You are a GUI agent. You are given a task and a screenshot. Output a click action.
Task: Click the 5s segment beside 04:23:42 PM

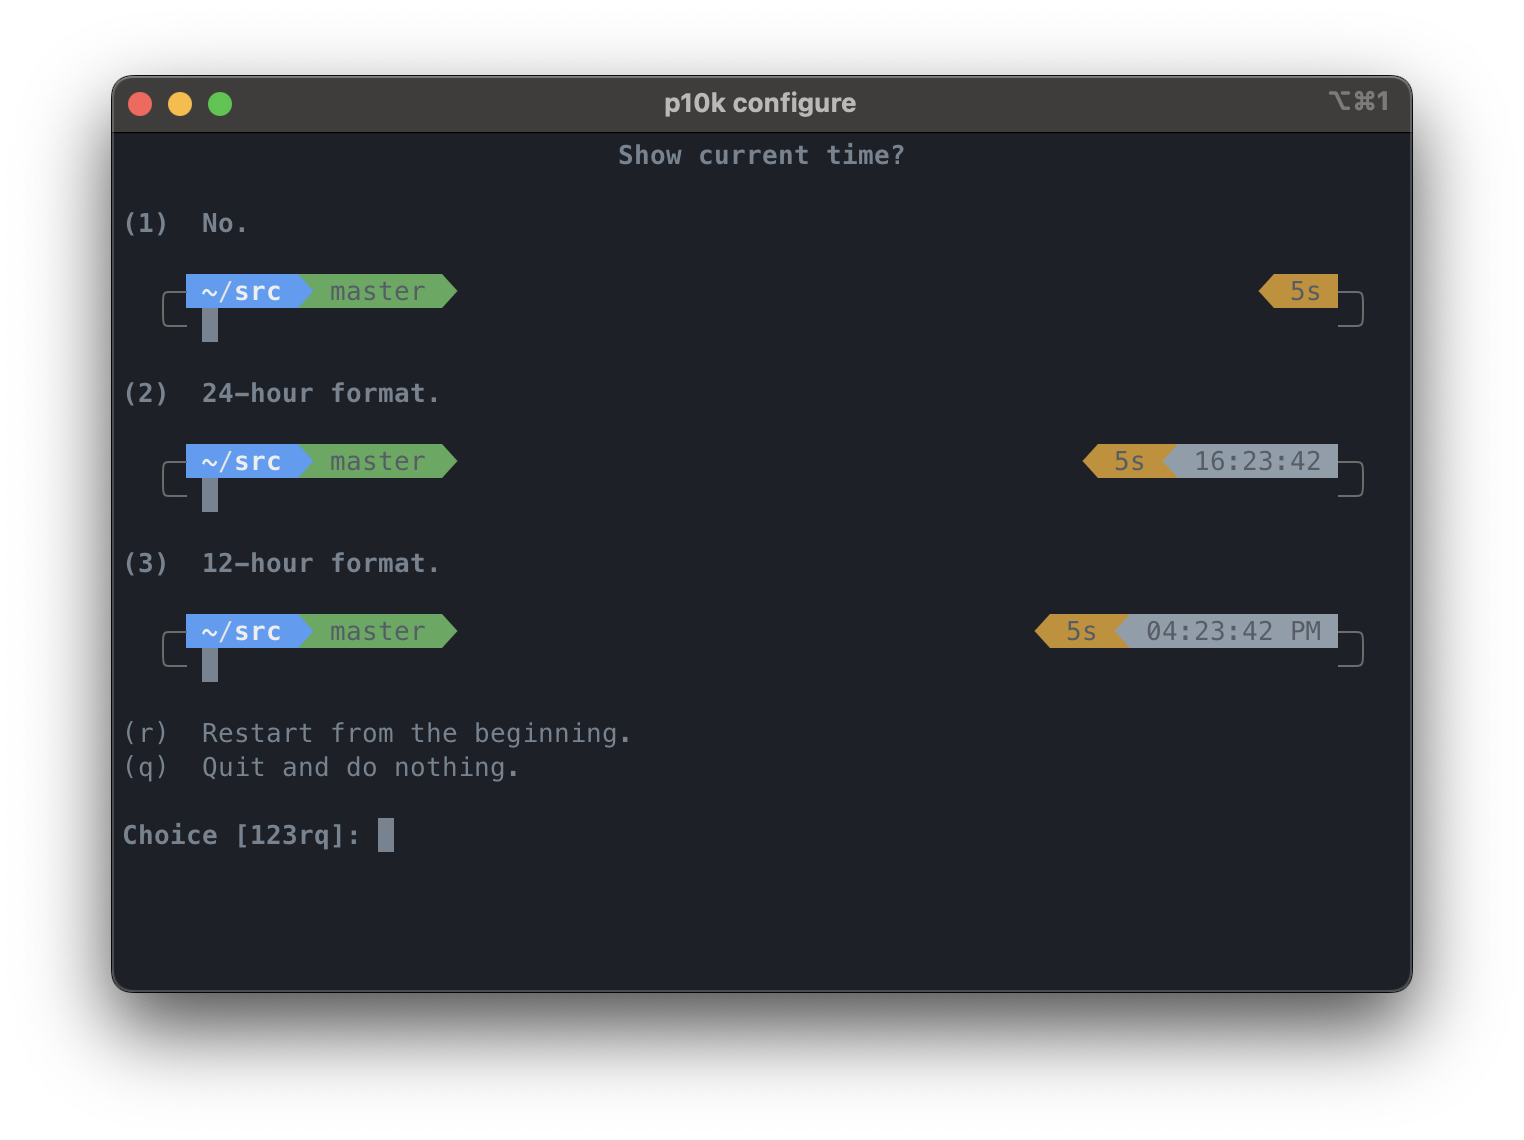click(x=1080, y=631)
